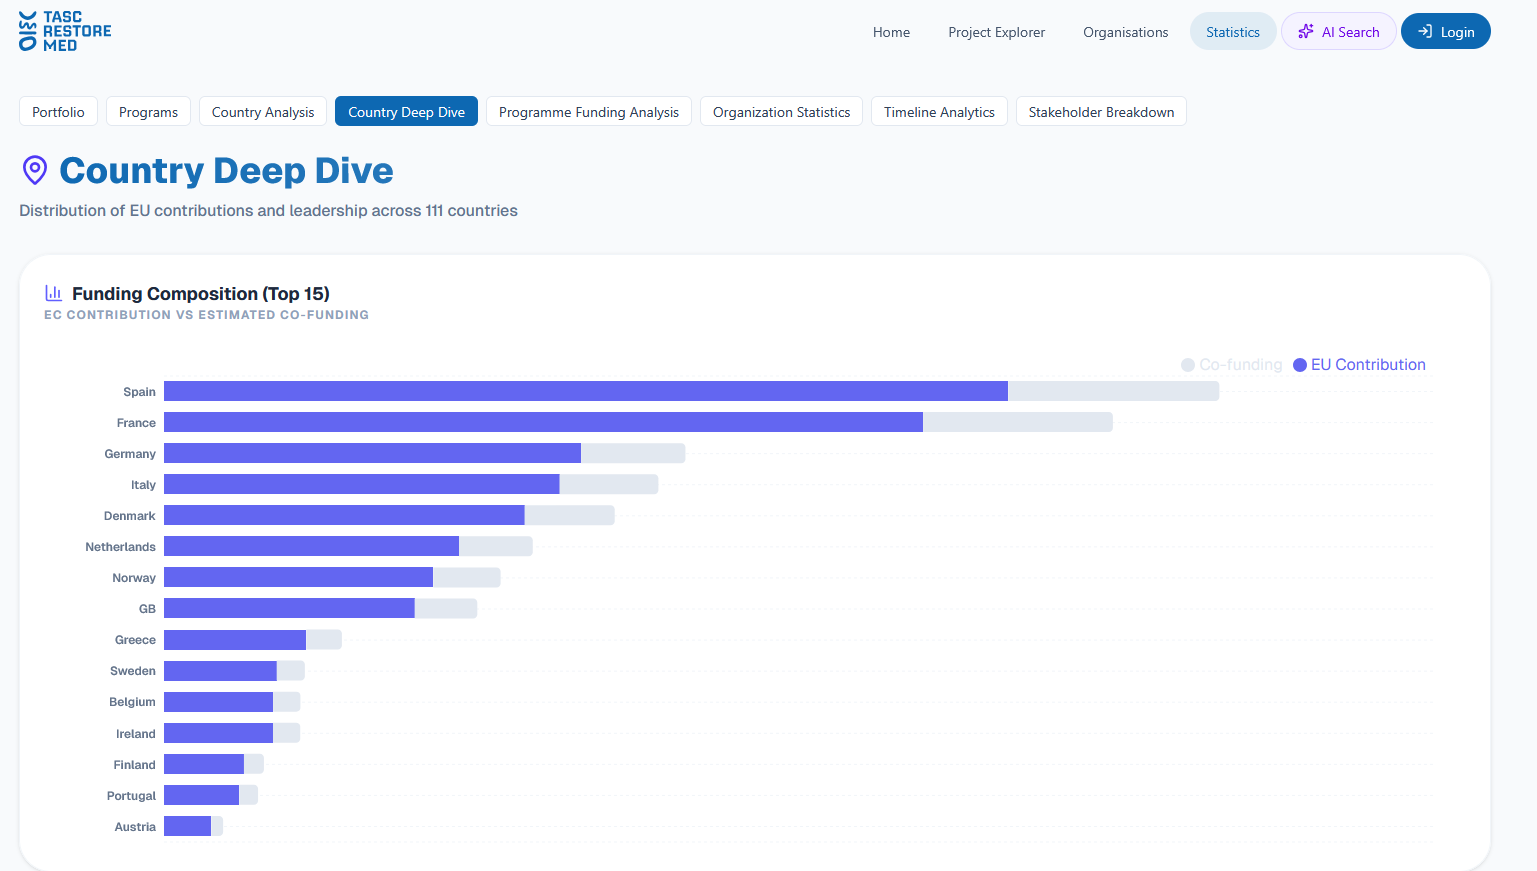Screen dimensions: 1537x871
Task: Click the Ireland axis label
Action: click(x=136, y=734)
